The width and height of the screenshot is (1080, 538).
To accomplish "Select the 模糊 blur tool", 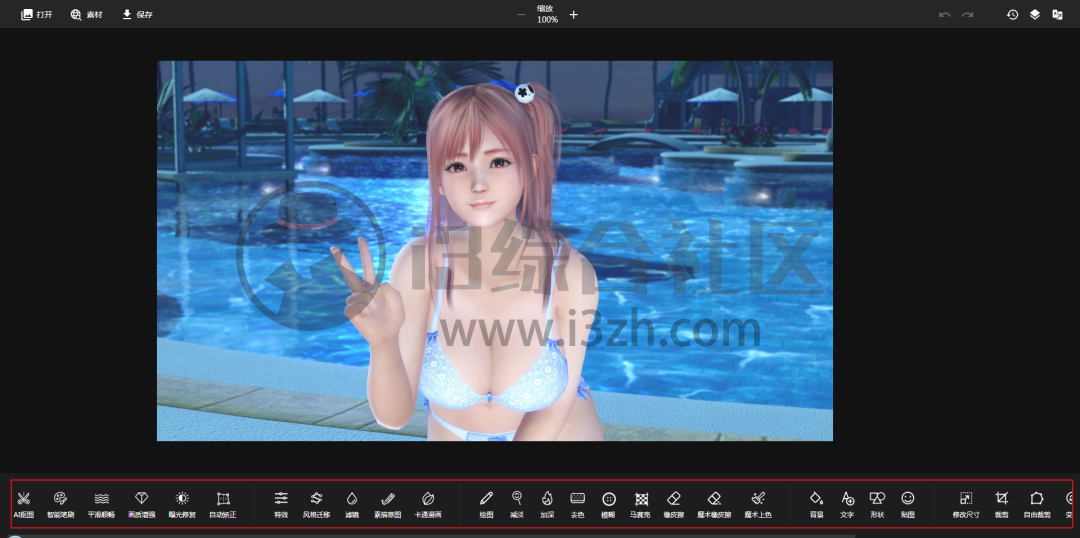I will pos(608,504).
